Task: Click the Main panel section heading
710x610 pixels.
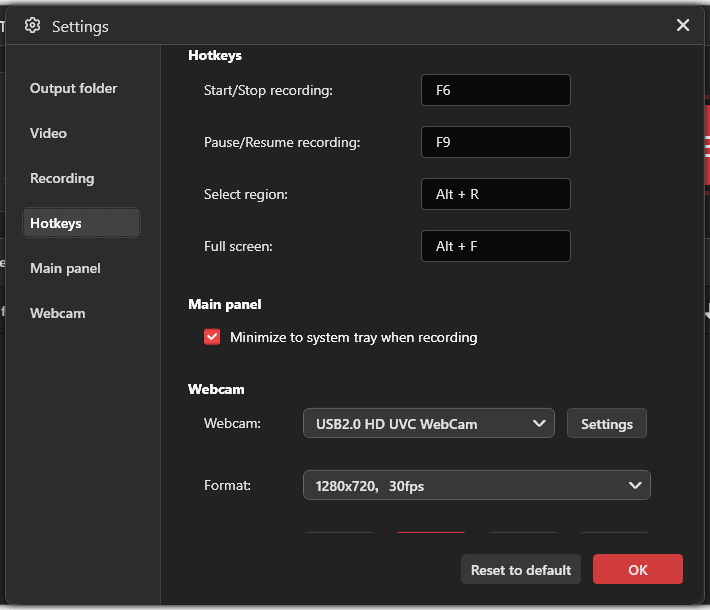Action: [x=225, y=304]
